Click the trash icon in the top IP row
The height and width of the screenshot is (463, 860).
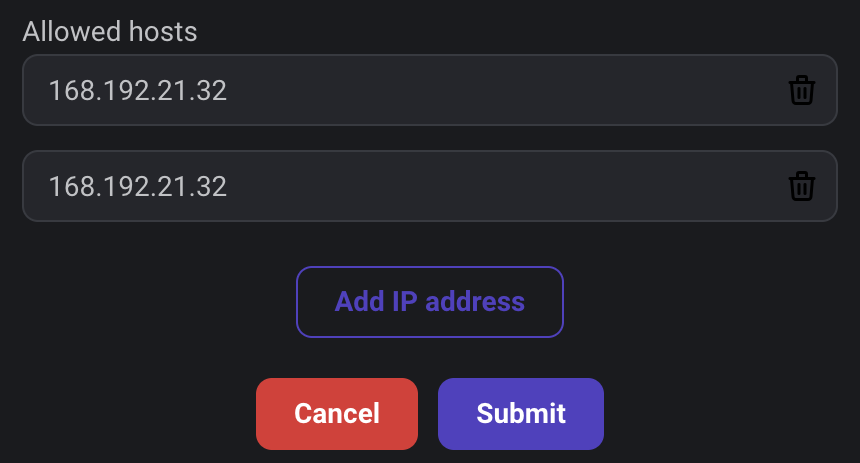tap(801, 90)
